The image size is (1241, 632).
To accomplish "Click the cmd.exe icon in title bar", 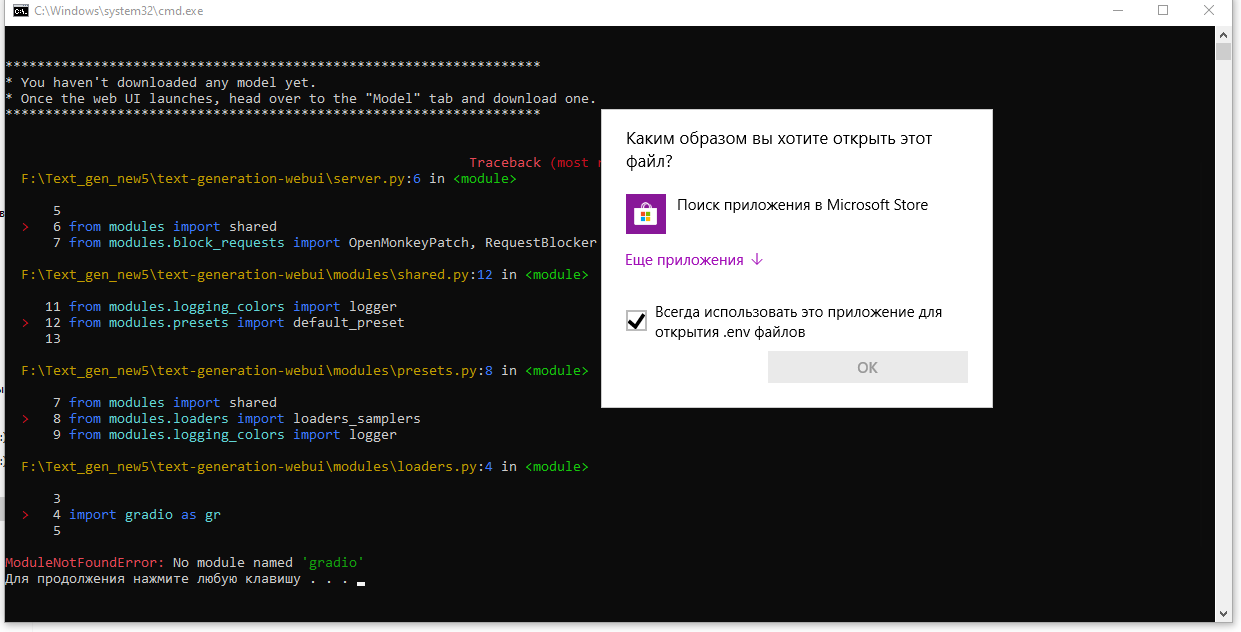I will [20, 11].
